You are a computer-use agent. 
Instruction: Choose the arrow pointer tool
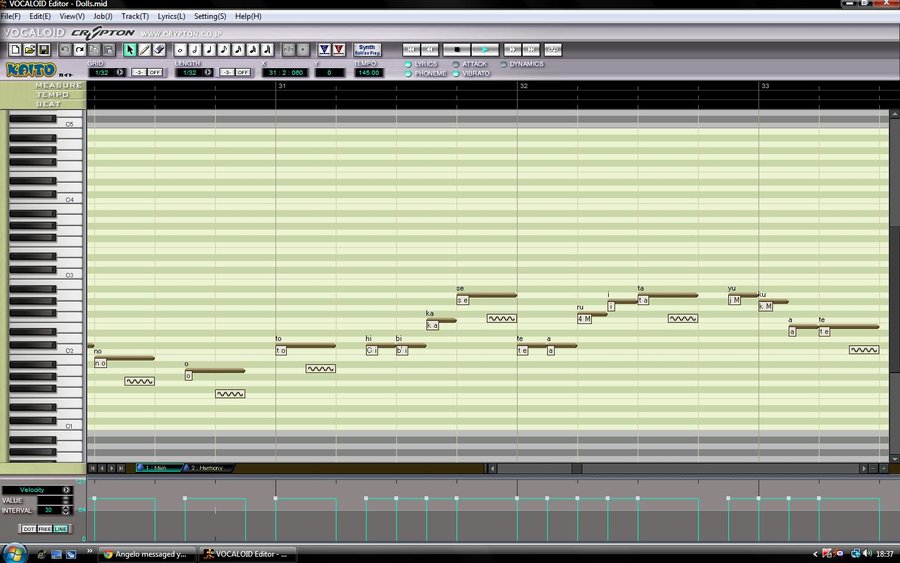(130, 50)
